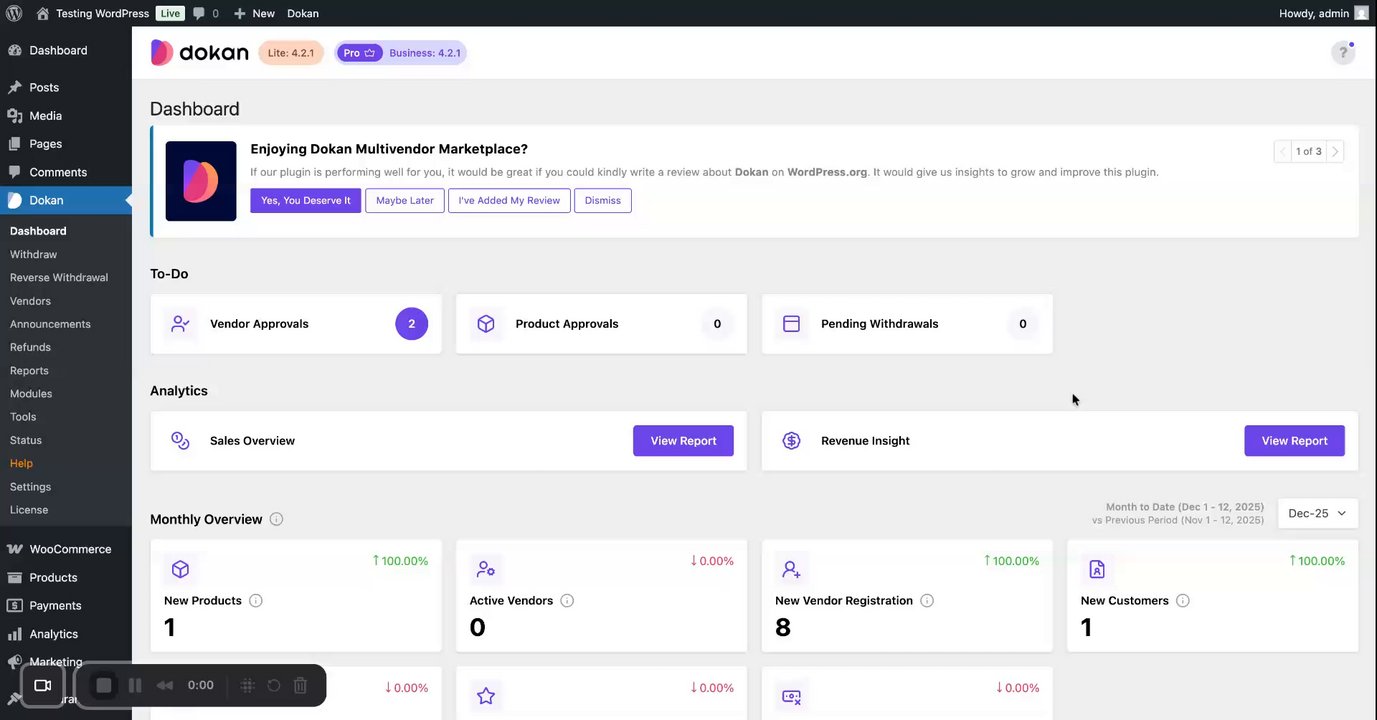Go to the previous notice arrow

[x=1283, y=152]
